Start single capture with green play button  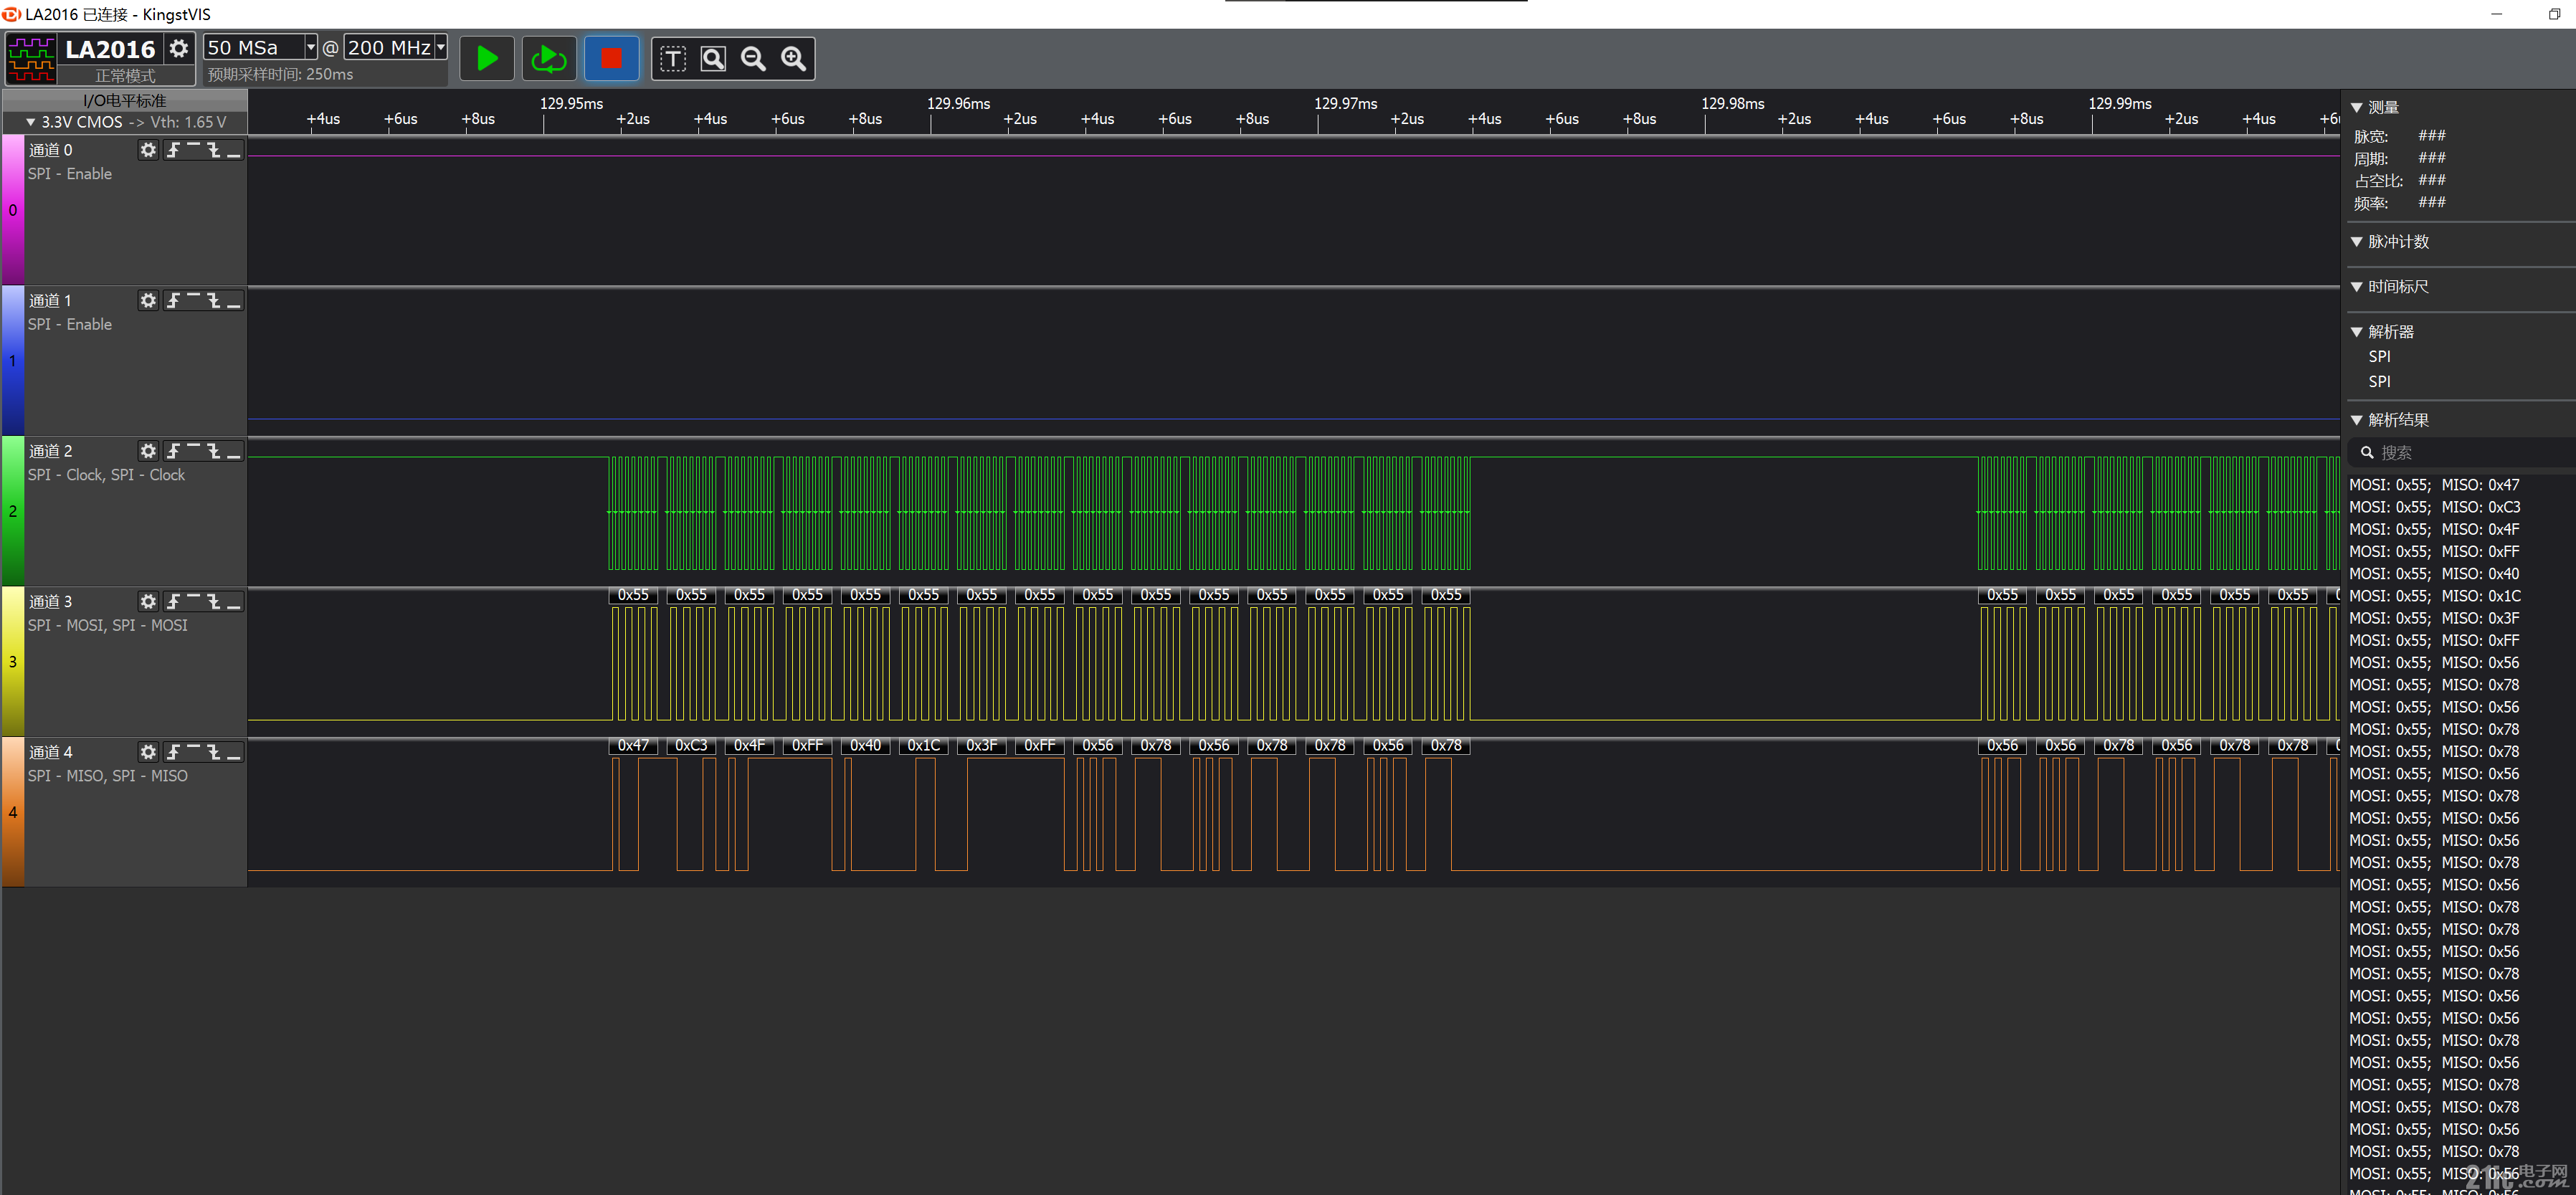pos(487,59)
